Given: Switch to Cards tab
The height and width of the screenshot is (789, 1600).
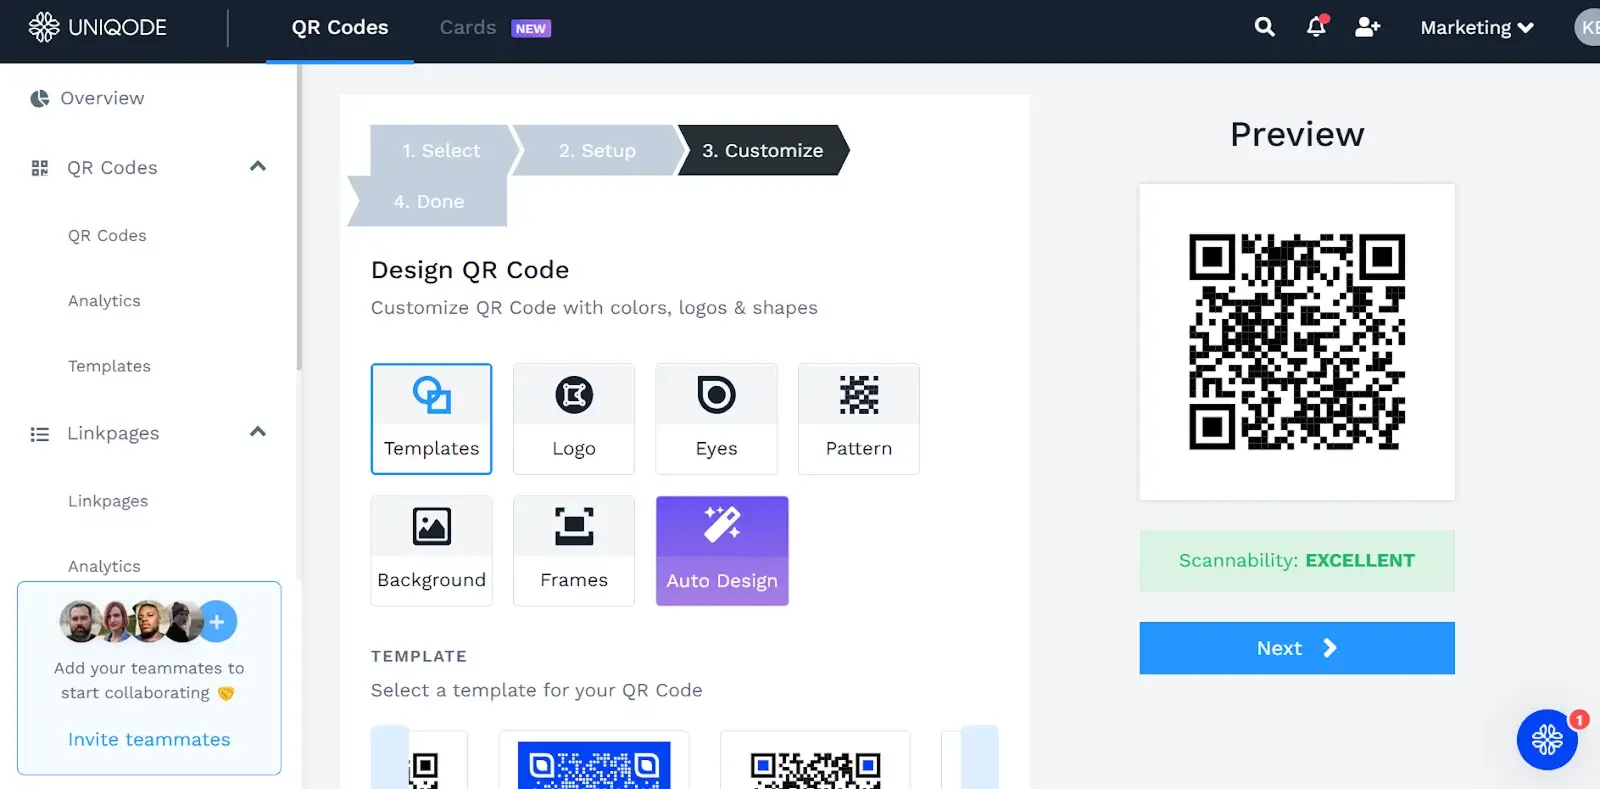Looking at the screenshot, I should 468,28.
